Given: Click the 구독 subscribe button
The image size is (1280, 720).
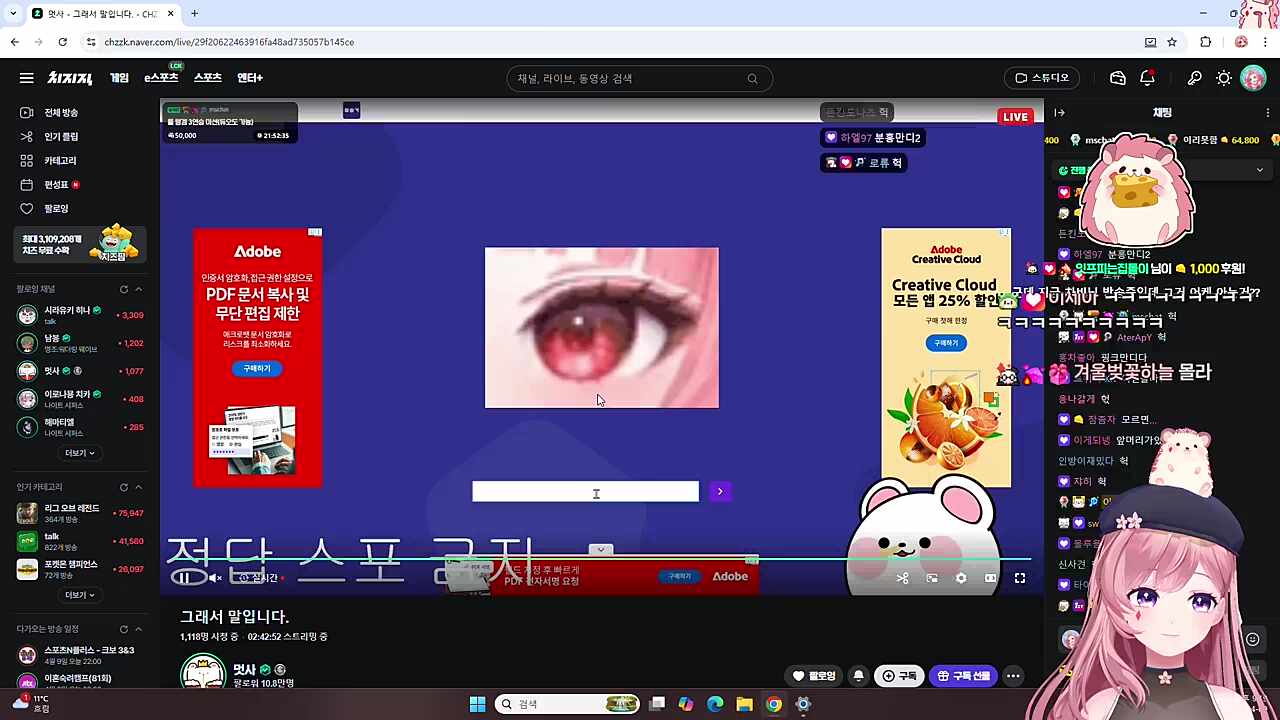Looking at the screenshot, I should coord(898,676).
